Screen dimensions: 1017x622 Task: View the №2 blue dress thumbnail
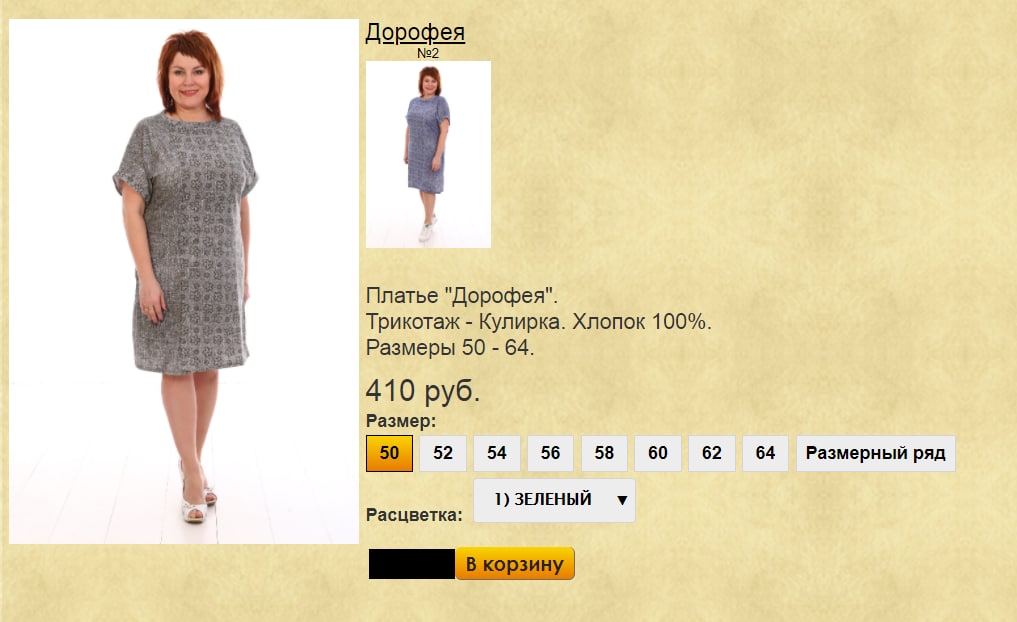(428, 154)
